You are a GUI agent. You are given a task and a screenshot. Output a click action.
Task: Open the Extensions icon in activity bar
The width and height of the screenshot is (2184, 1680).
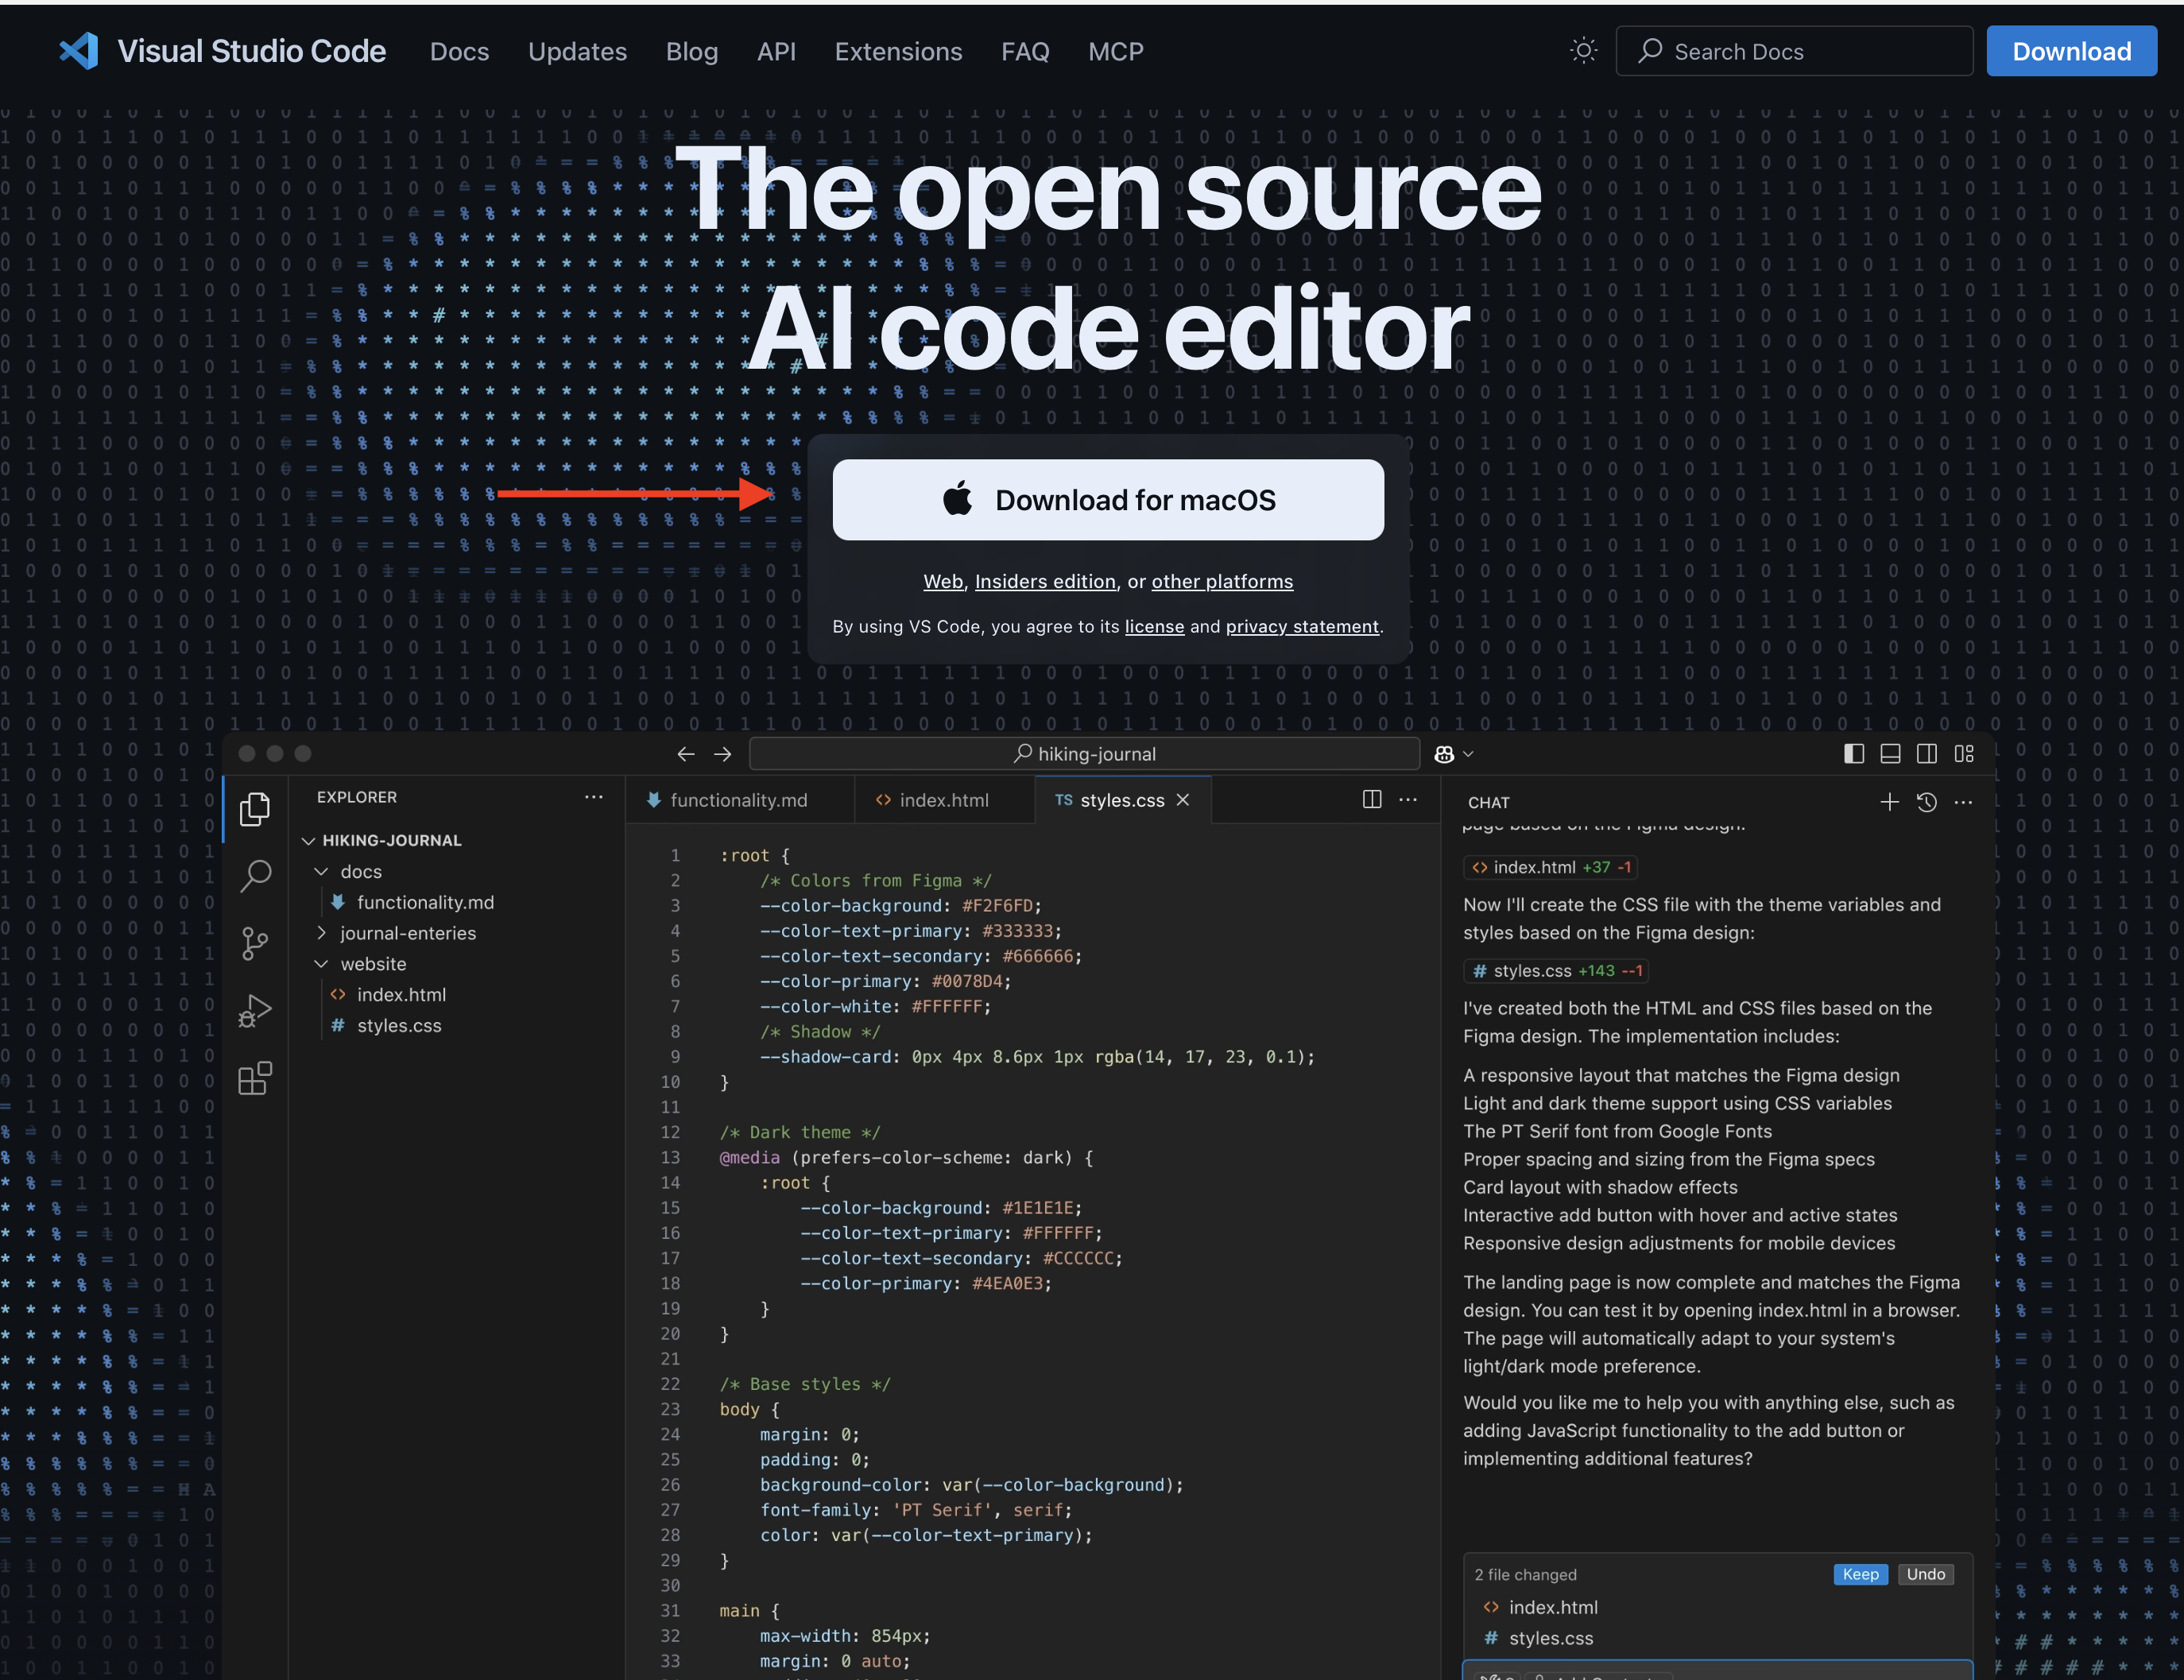point(255,1078)
